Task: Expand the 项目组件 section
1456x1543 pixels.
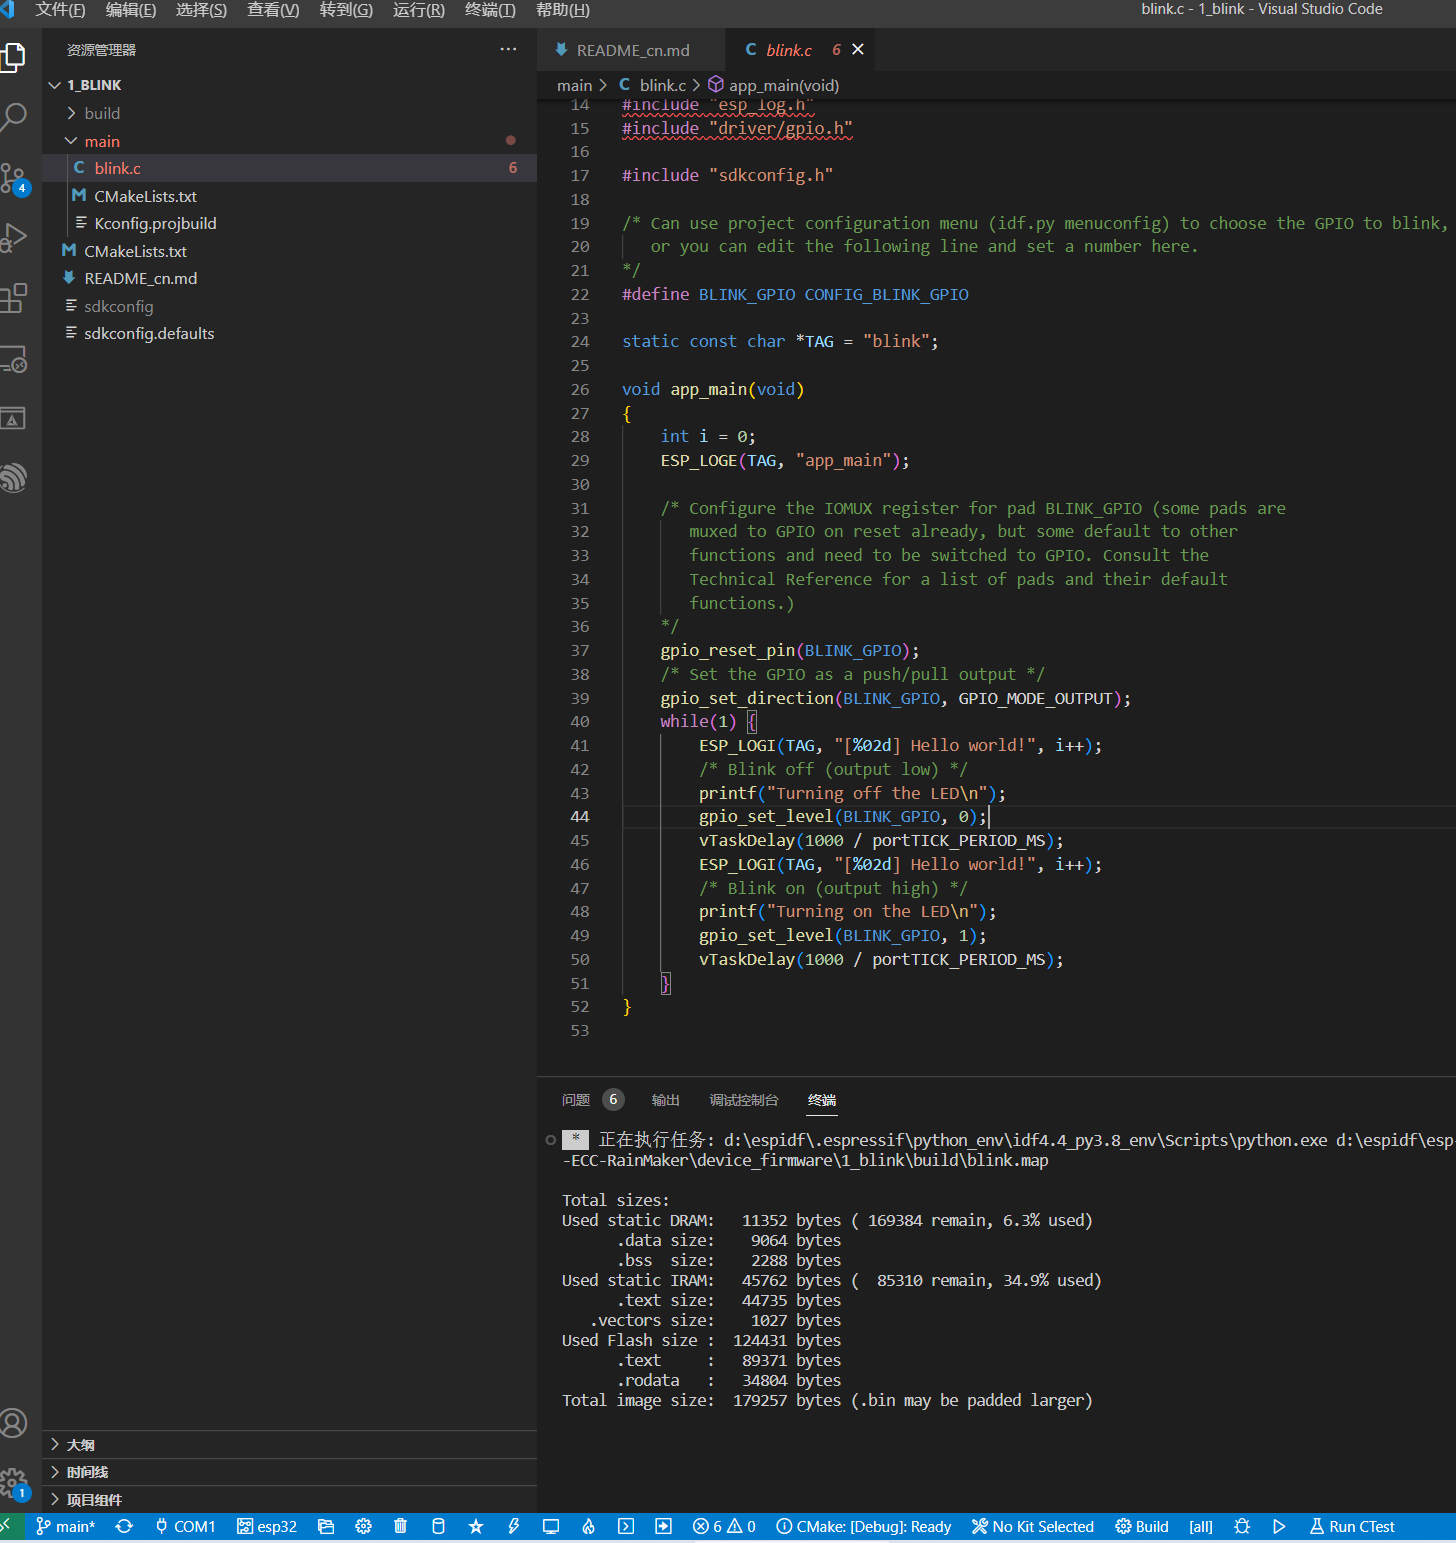Action: (x=290, y=1499)
